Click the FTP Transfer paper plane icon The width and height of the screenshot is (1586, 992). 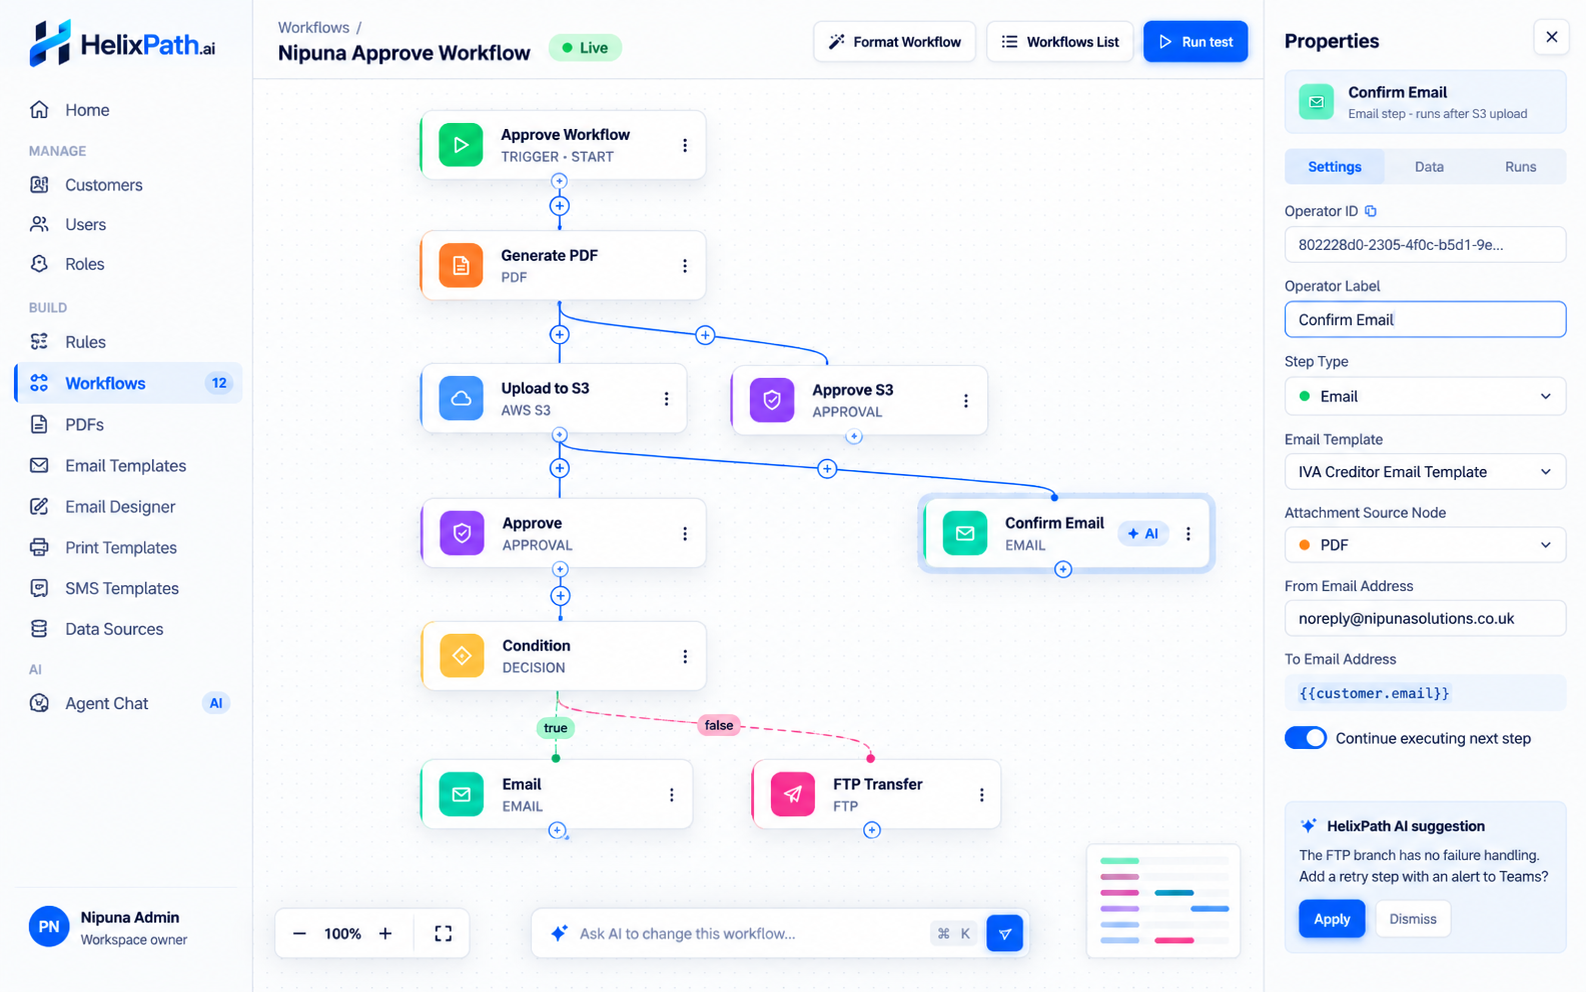(793, 794)
